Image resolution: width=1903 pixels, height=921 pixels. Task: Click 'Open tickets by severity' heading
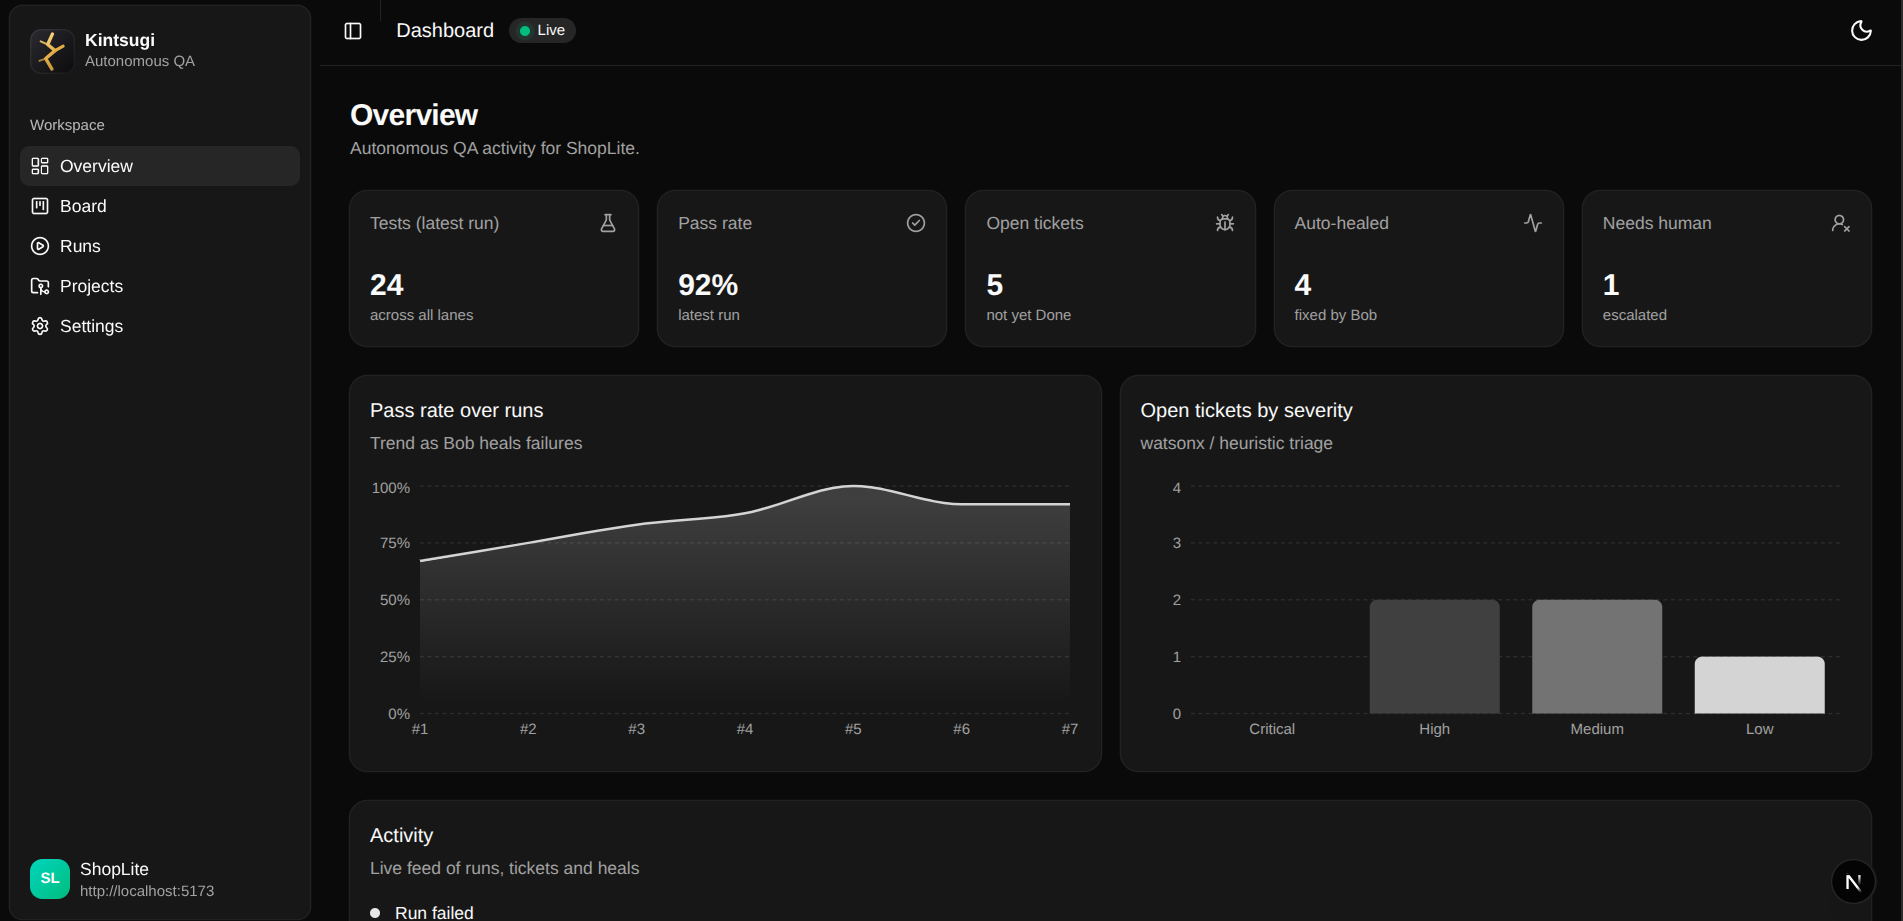coord(1246,410)
